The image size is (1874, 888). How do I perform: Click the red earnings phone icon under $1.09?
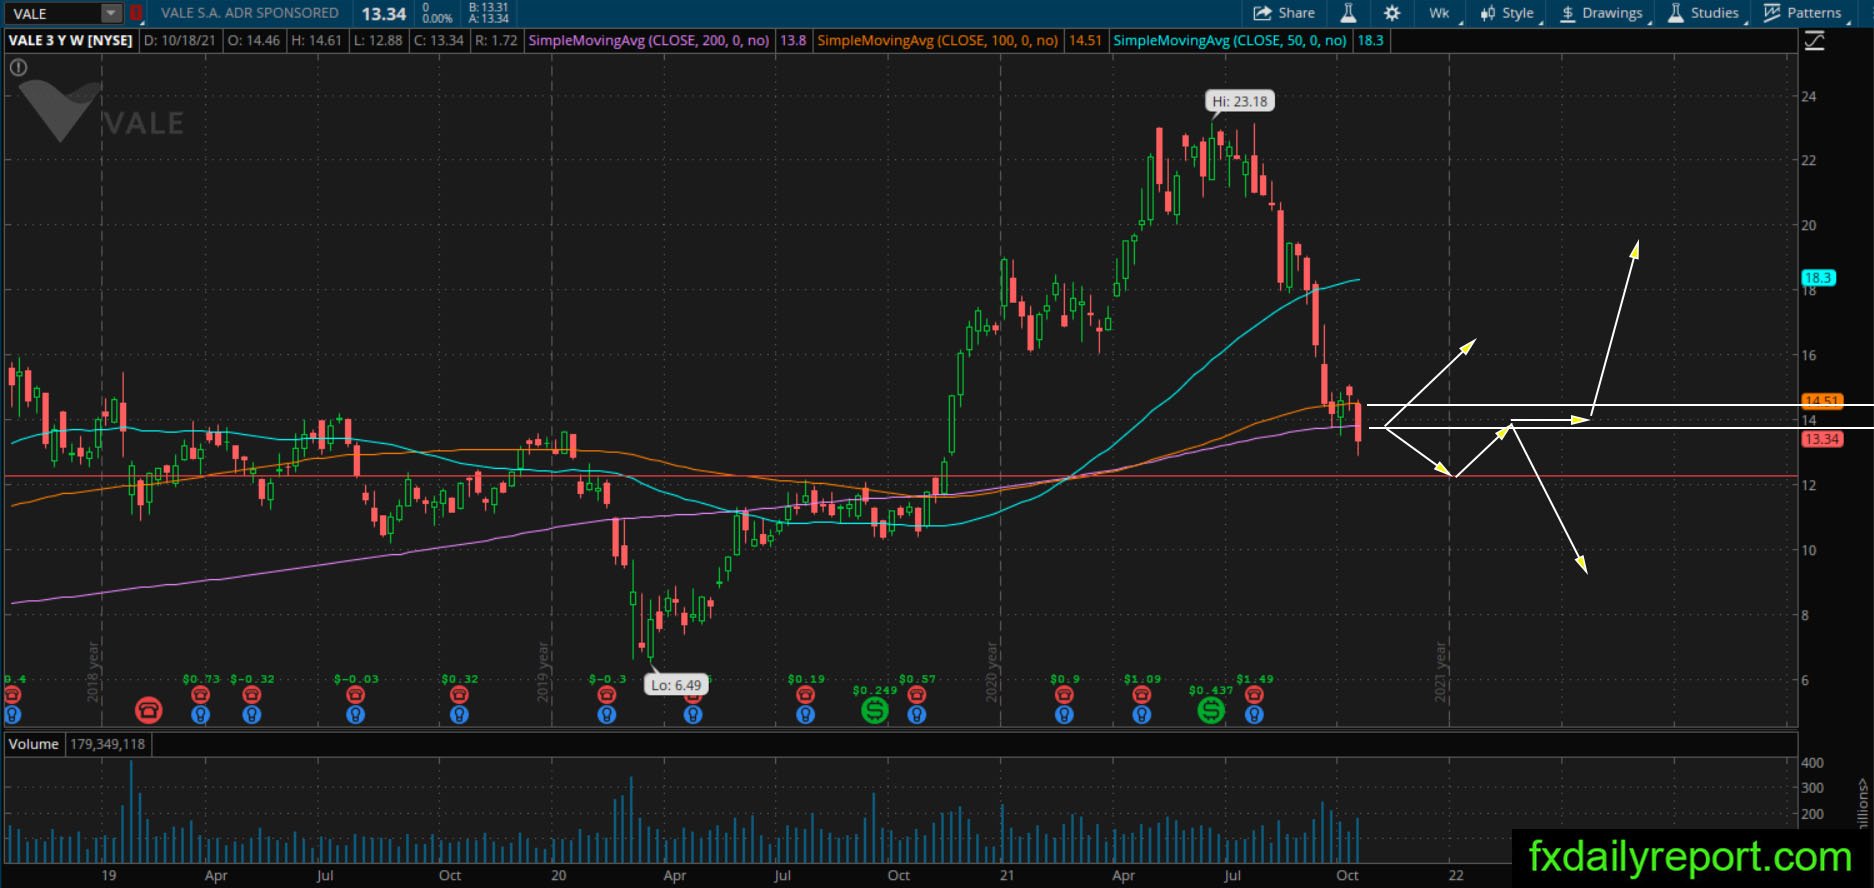click(x=1141, y=695)
